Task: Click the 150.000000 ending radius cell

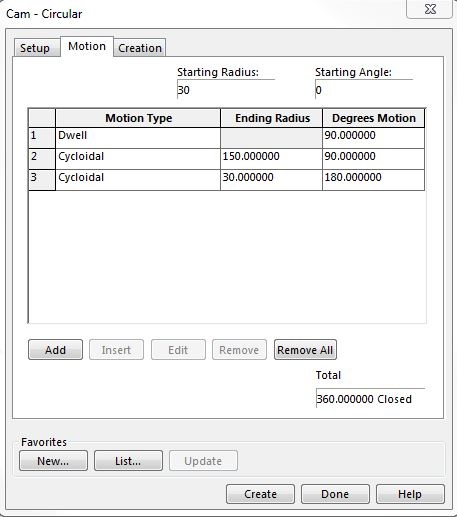Action: (x=271, y=159)
